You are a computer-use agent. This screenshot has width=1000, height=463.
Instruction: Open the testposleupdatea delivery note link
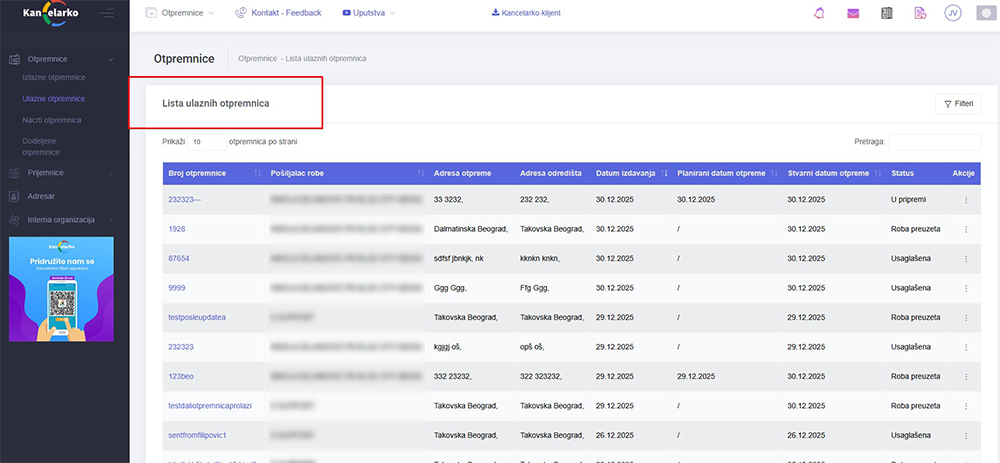(197, 317)
